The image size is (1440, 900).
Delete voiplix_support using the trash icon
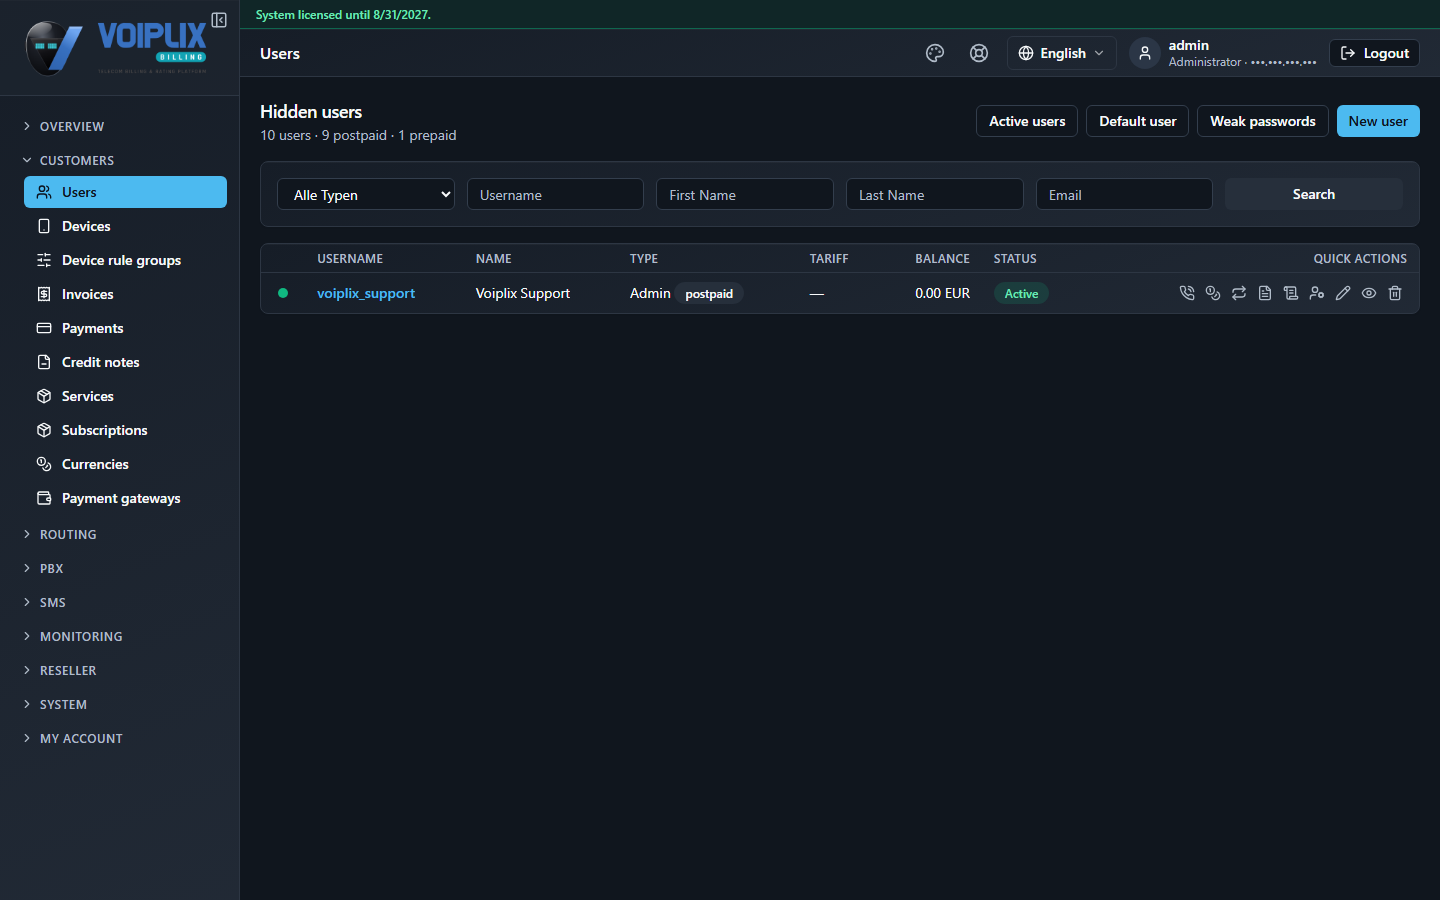[x=1395, y=293]
